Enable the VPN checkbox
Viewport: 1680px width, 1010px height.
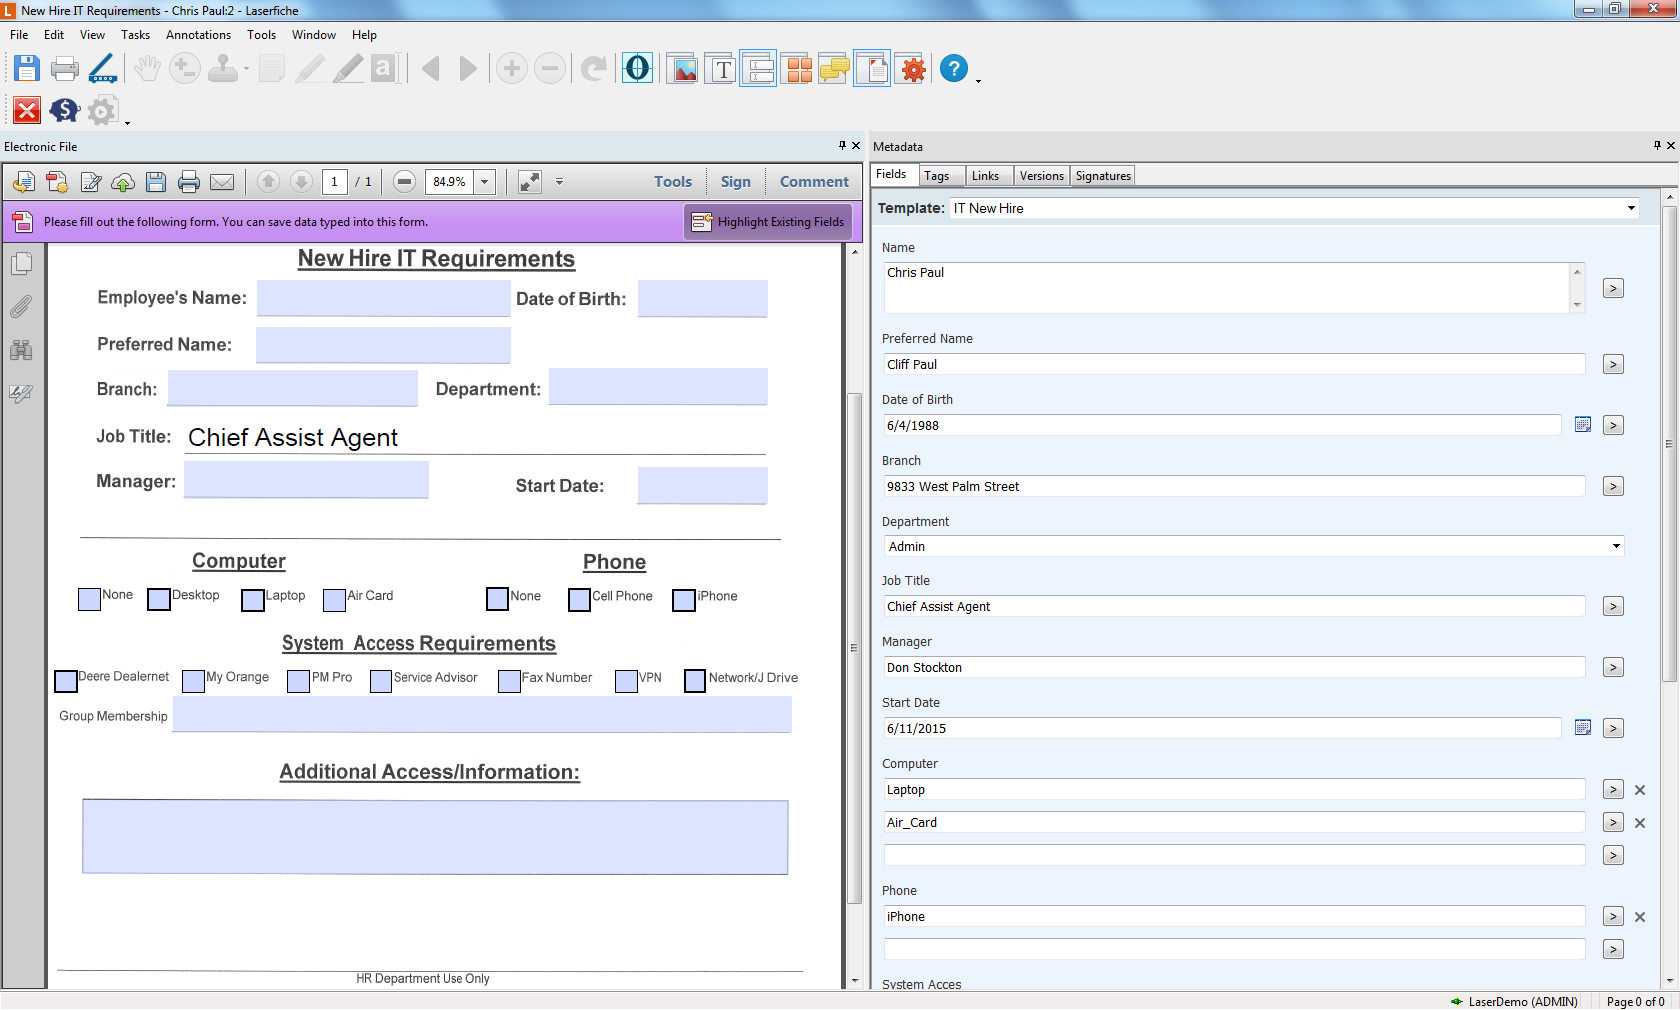[626, 681]
